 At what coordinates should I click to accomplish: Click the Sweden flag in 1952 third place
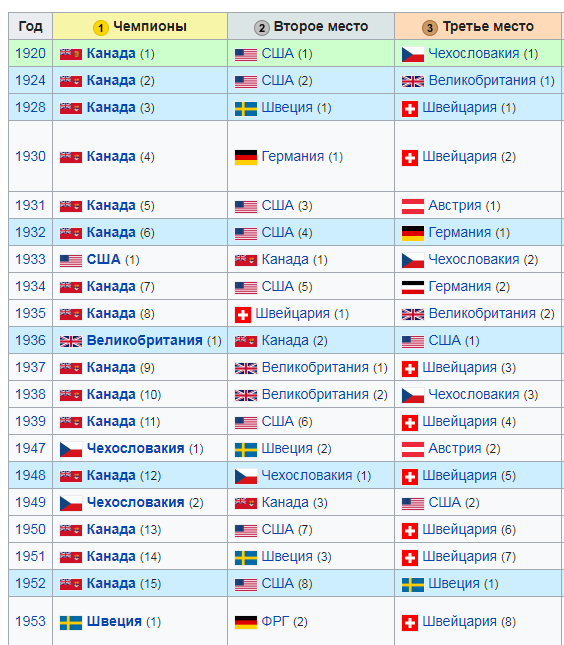point(413,584)
